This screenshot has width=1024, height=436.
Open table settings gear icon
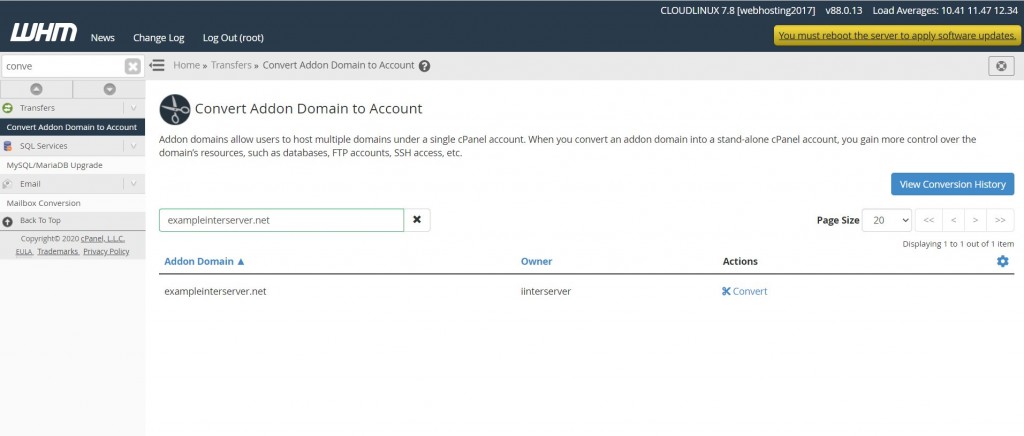point(1002,261)
